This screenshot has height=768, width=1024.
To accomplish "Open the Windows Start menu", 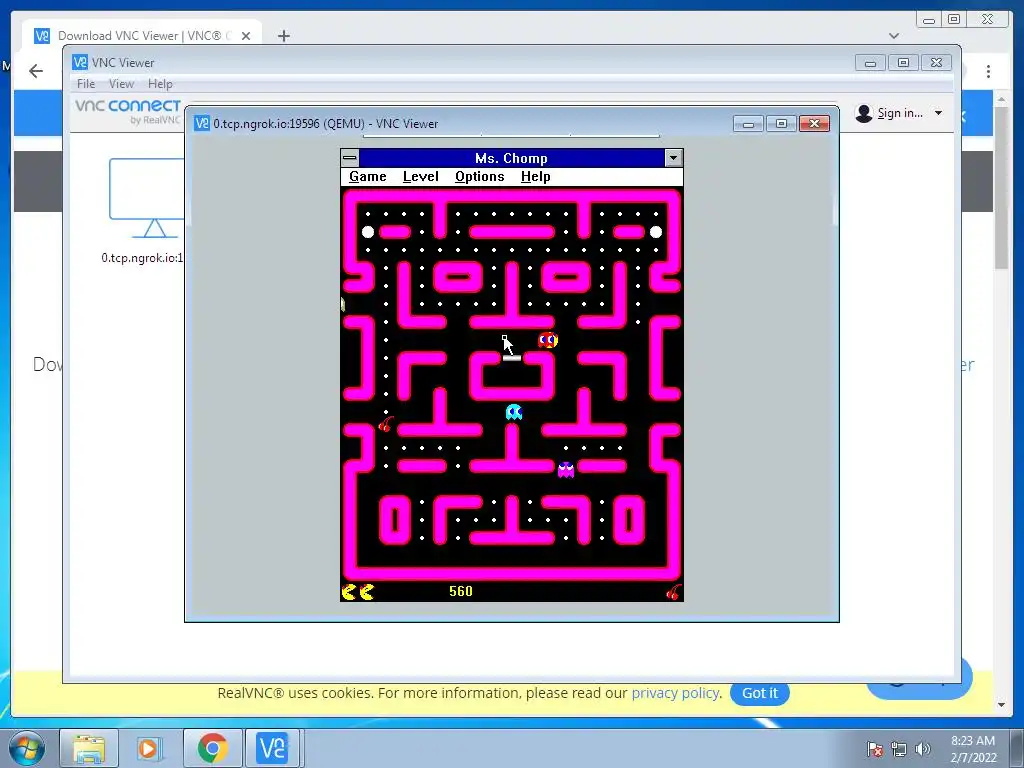I will coord(27,748).
